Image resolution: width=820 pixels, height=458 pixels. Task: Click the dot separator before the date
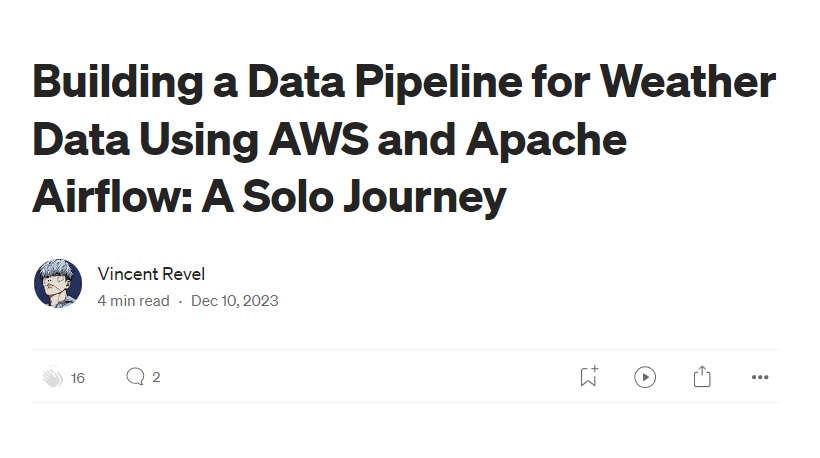tap(180, 300)
